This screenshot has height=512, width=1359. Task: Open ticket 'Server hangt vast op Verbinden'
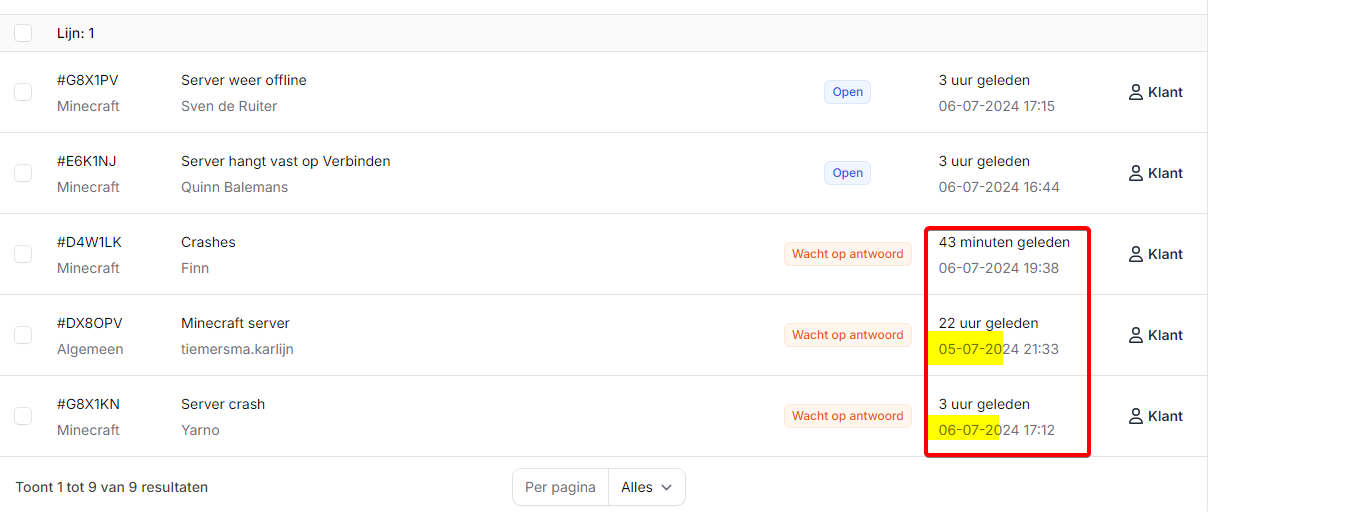pos(285,161)
